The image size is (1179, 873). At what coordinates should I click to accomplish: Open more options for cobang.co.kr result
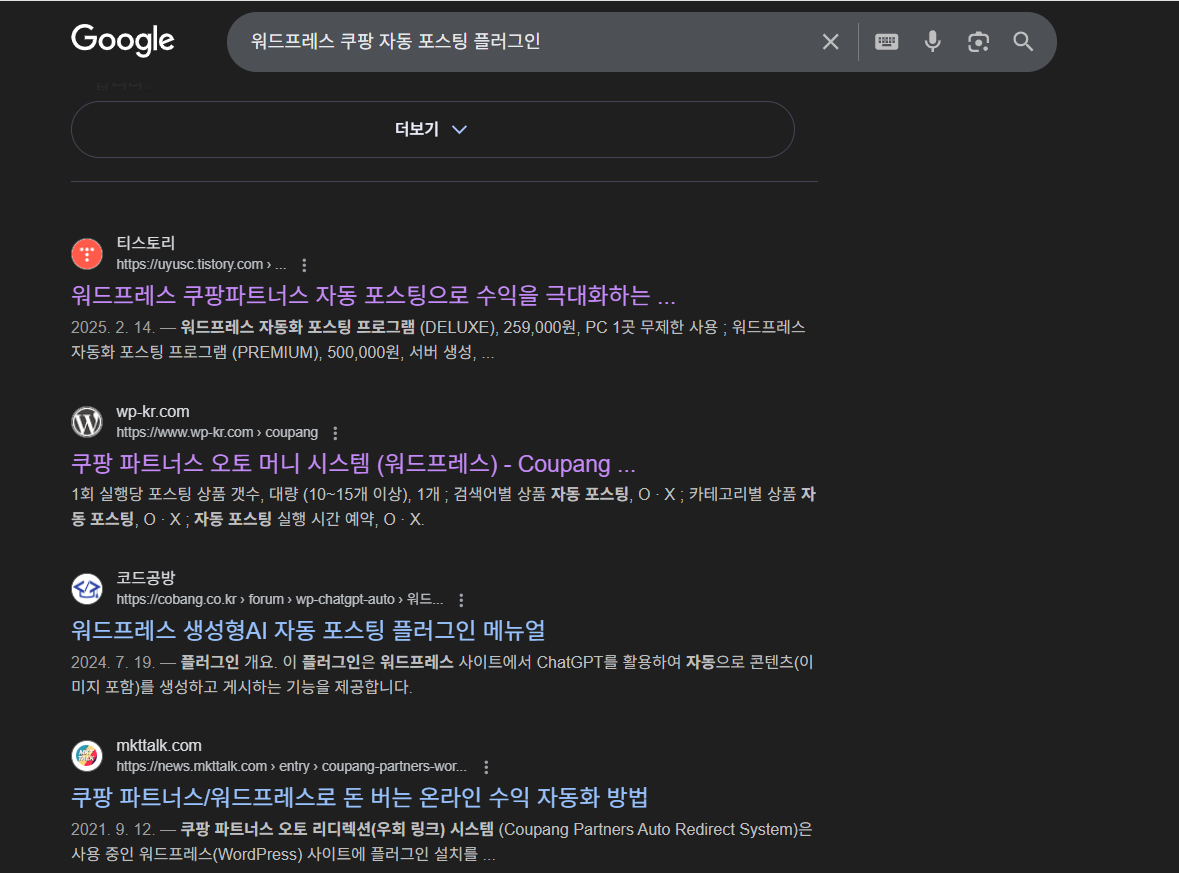(x=461, y=600)
